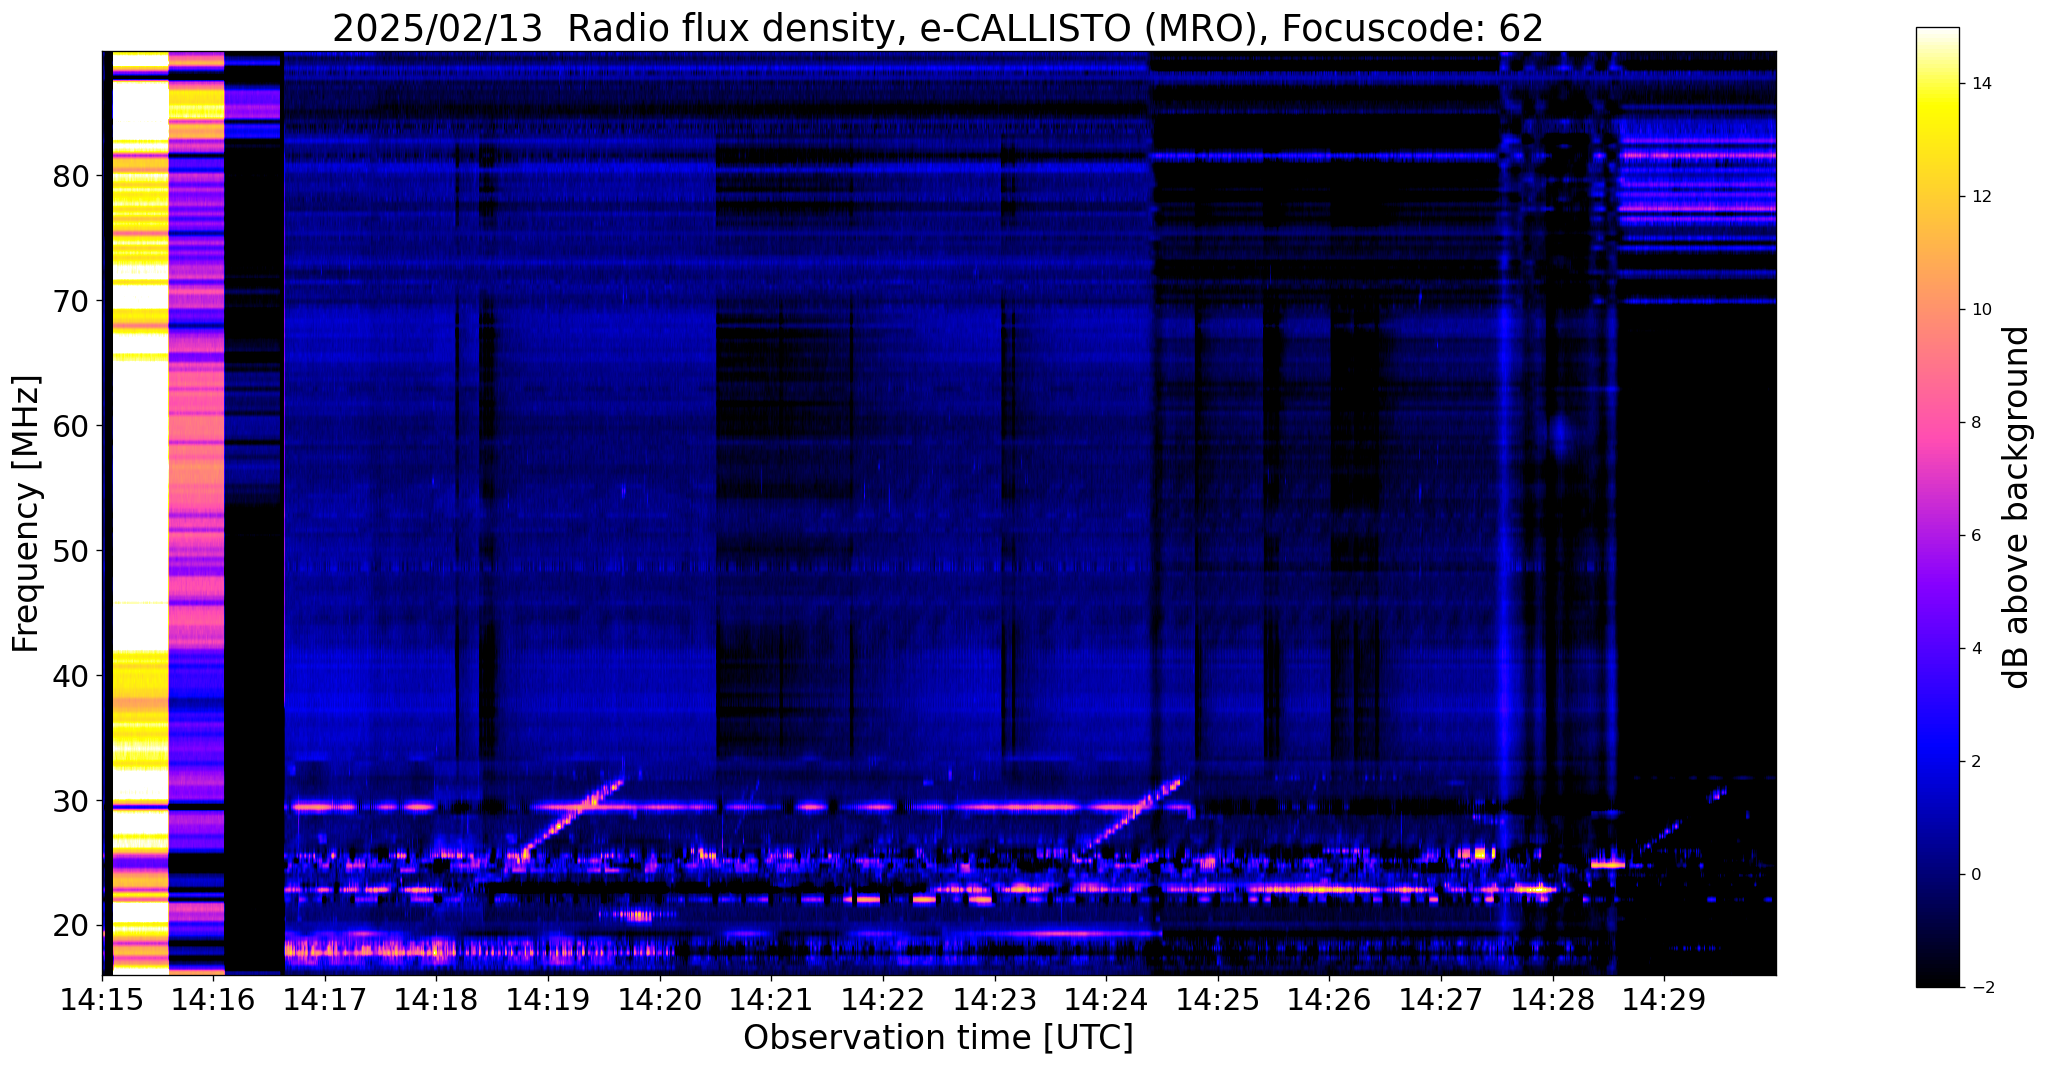Click the colorbar tick label 6

point(1975,536)
